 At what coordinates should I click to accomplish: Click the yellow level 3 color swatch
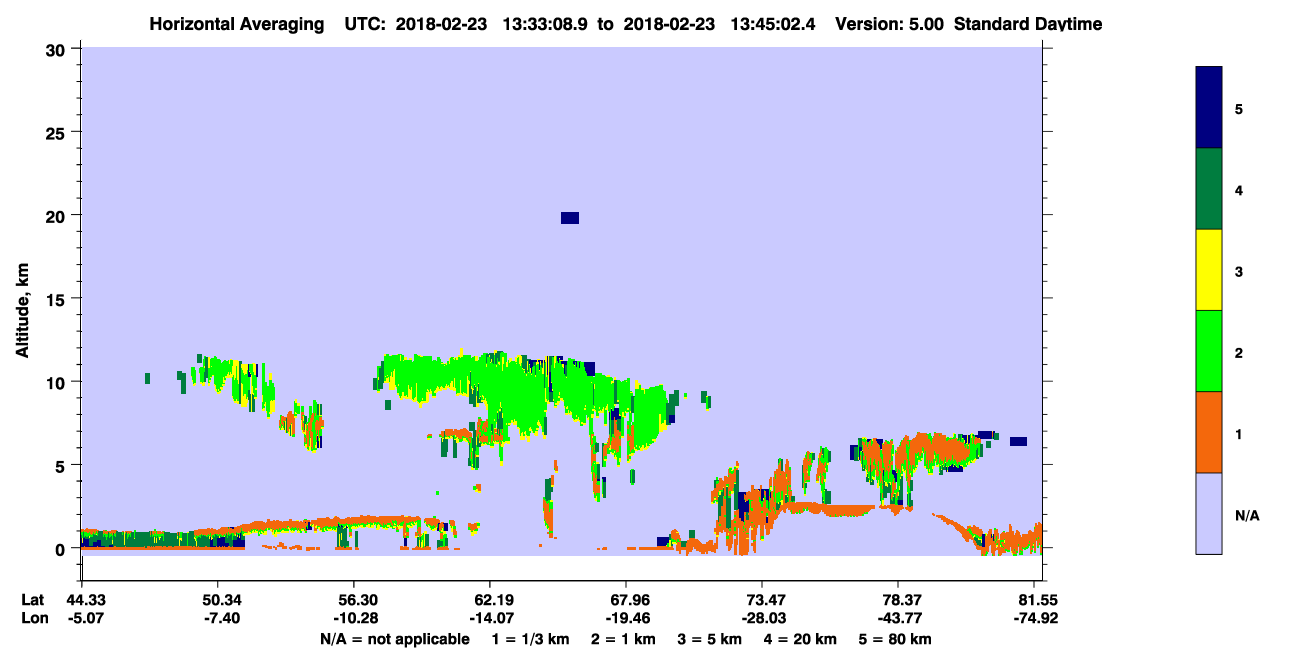click(x=1209, y=270)
